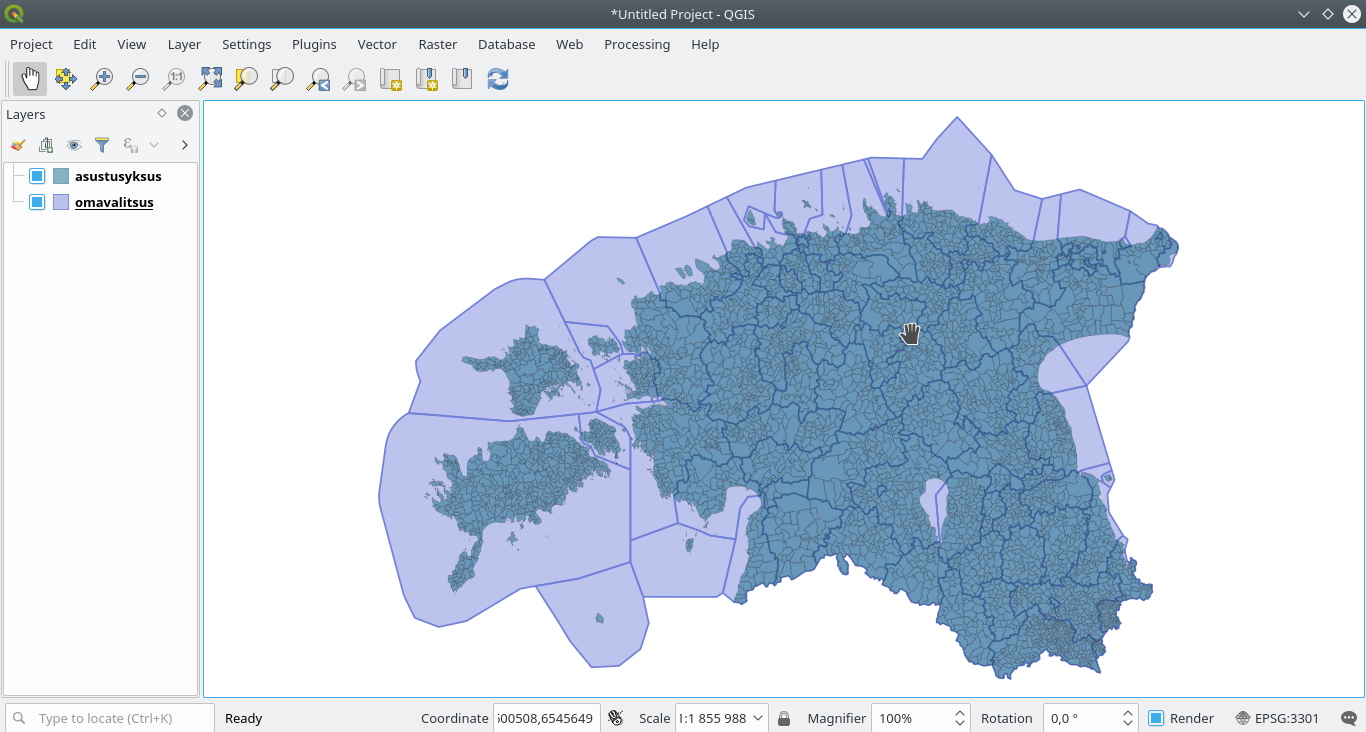Open the Web menu
1366x732 pixels.
click(570, 44)
